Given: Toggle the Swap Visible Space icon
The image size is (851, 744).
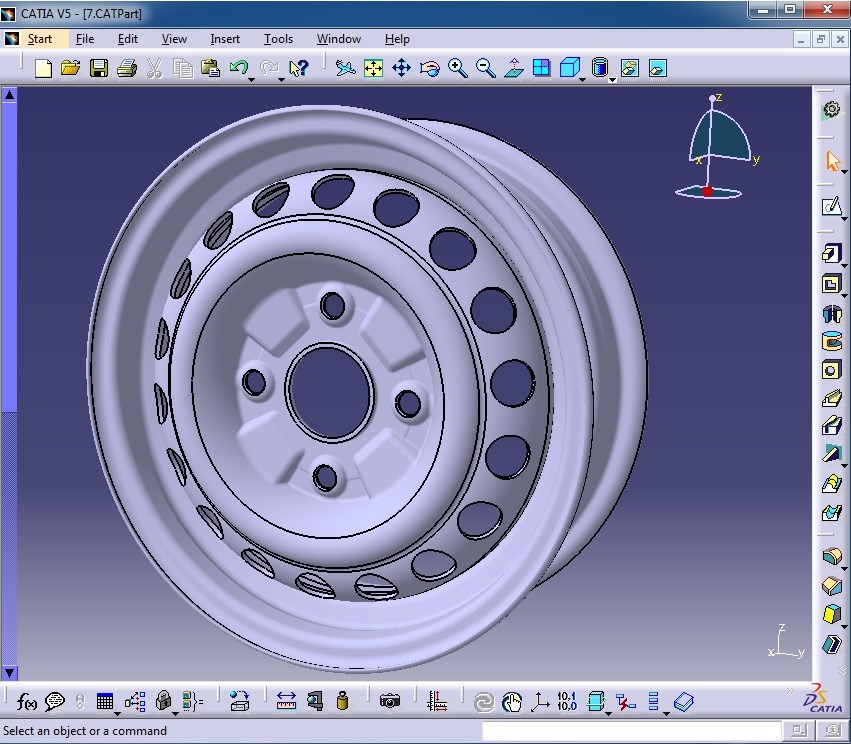Looking at the screenshot, I should coord(657,68).
